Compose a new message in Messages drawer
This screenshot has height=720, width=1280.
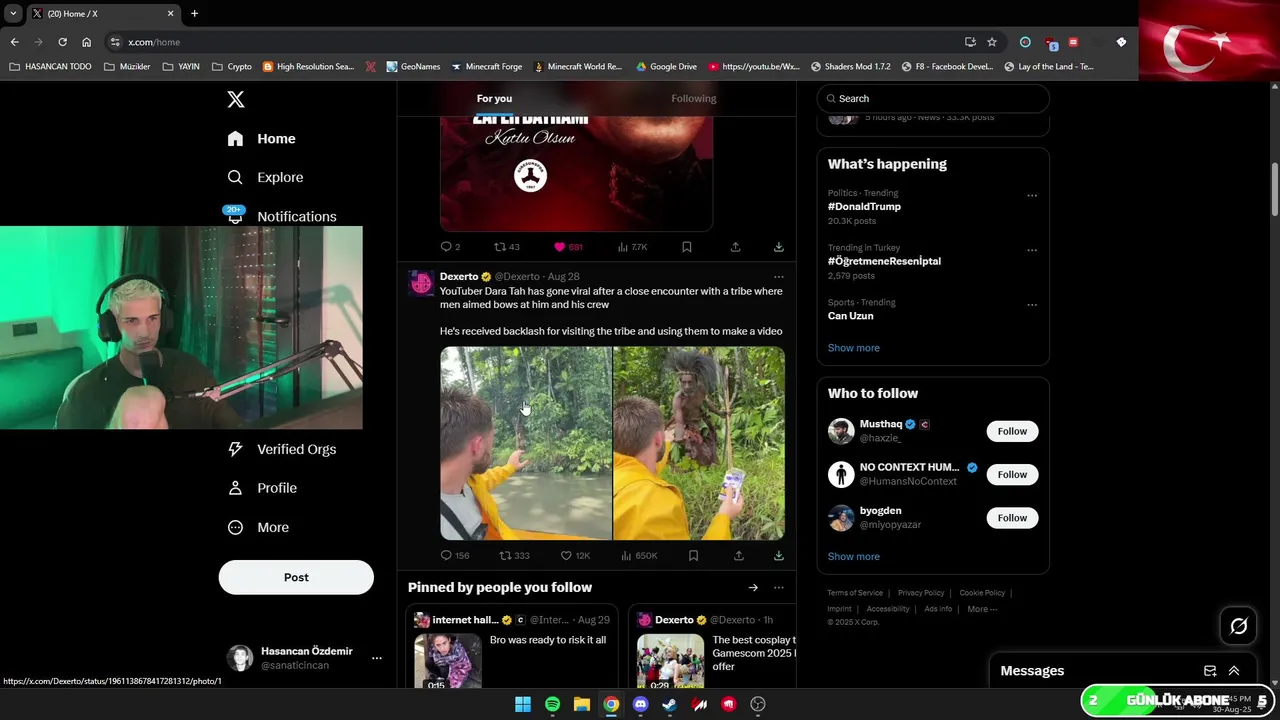pos(1210,671)
